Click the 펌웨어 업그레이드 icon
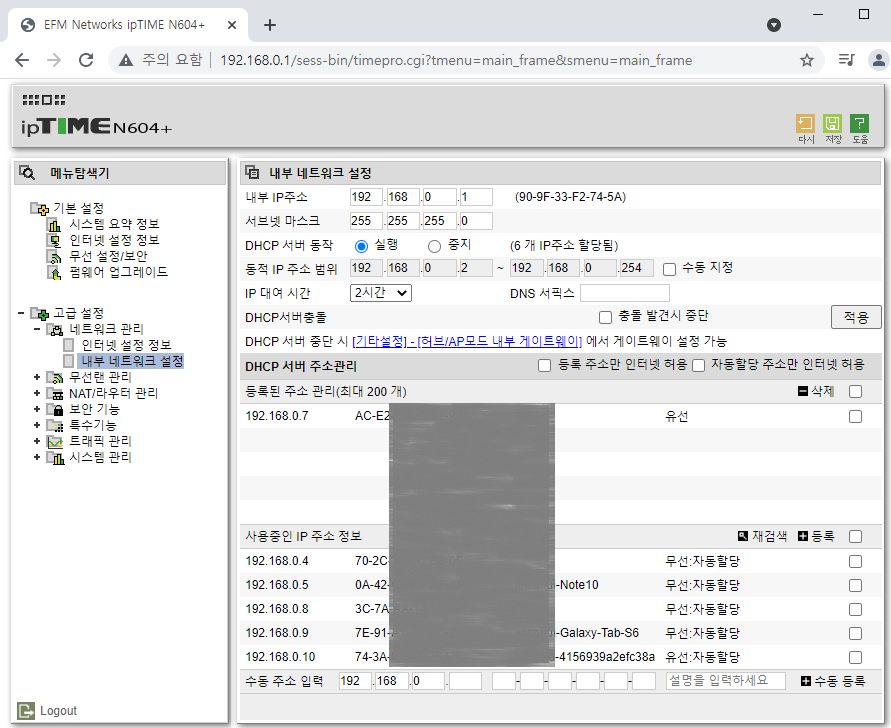The image size is (891, 728). click(x=54, y=272)
